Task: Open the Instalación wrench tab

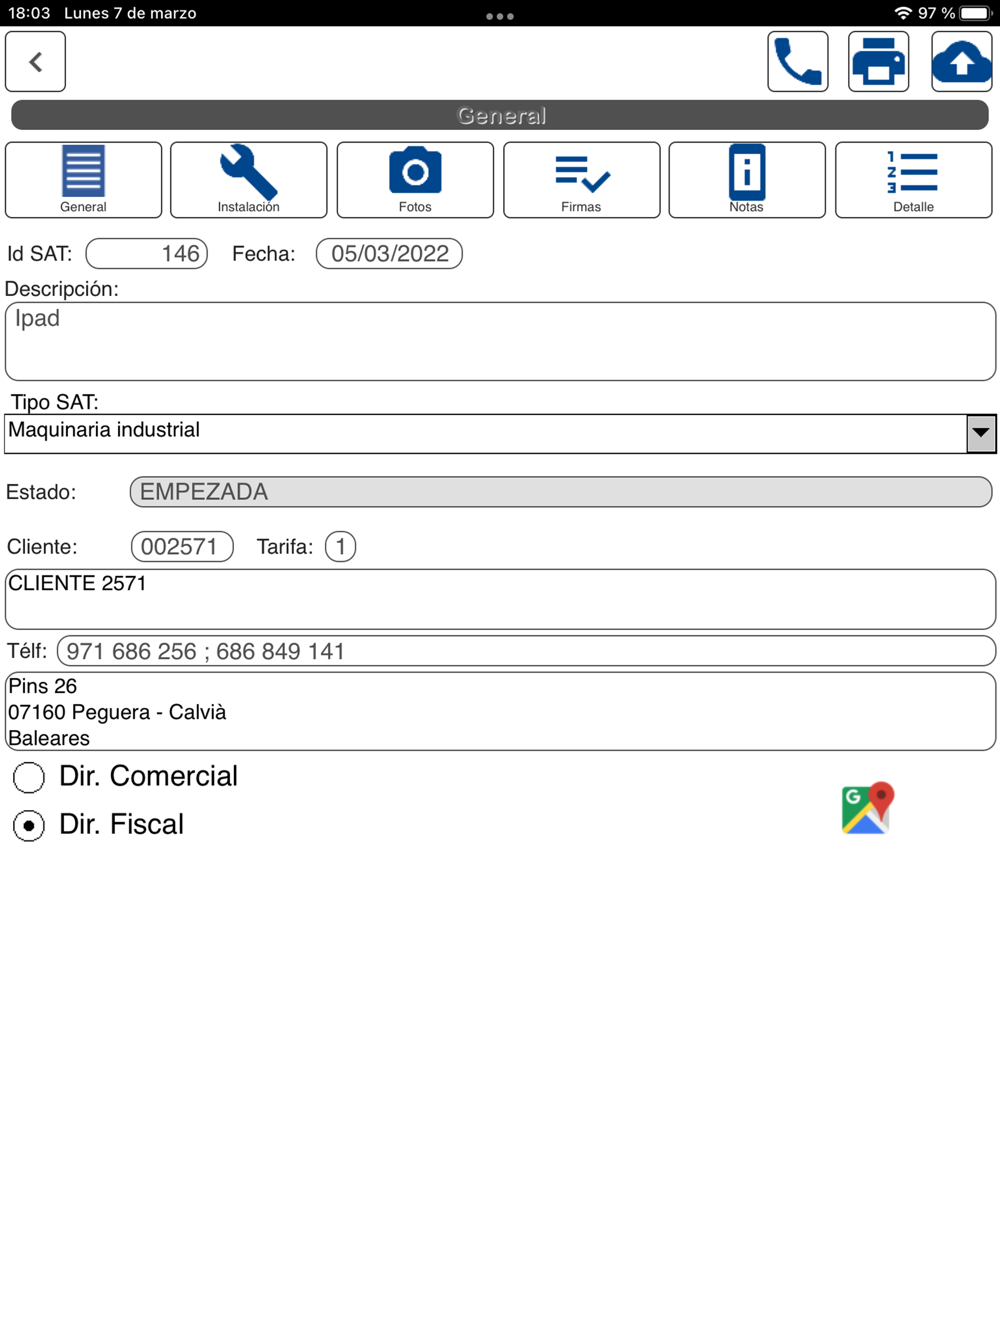Action: [x=249, y=180]
